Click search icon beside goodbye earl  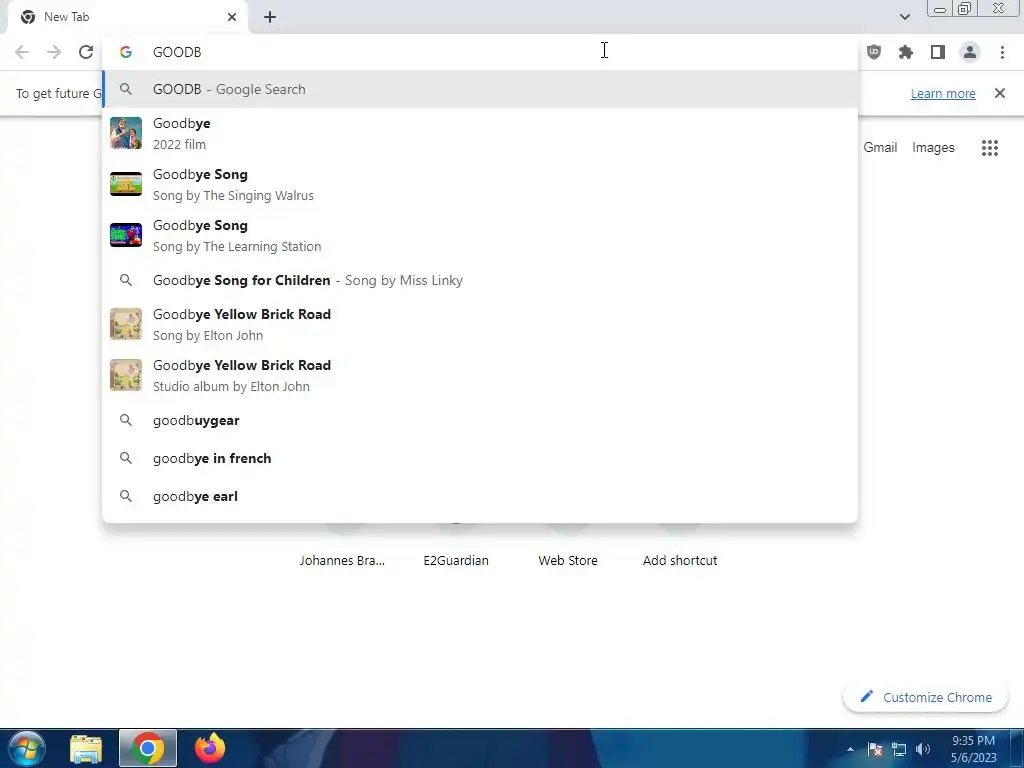(x=126, y=496)
